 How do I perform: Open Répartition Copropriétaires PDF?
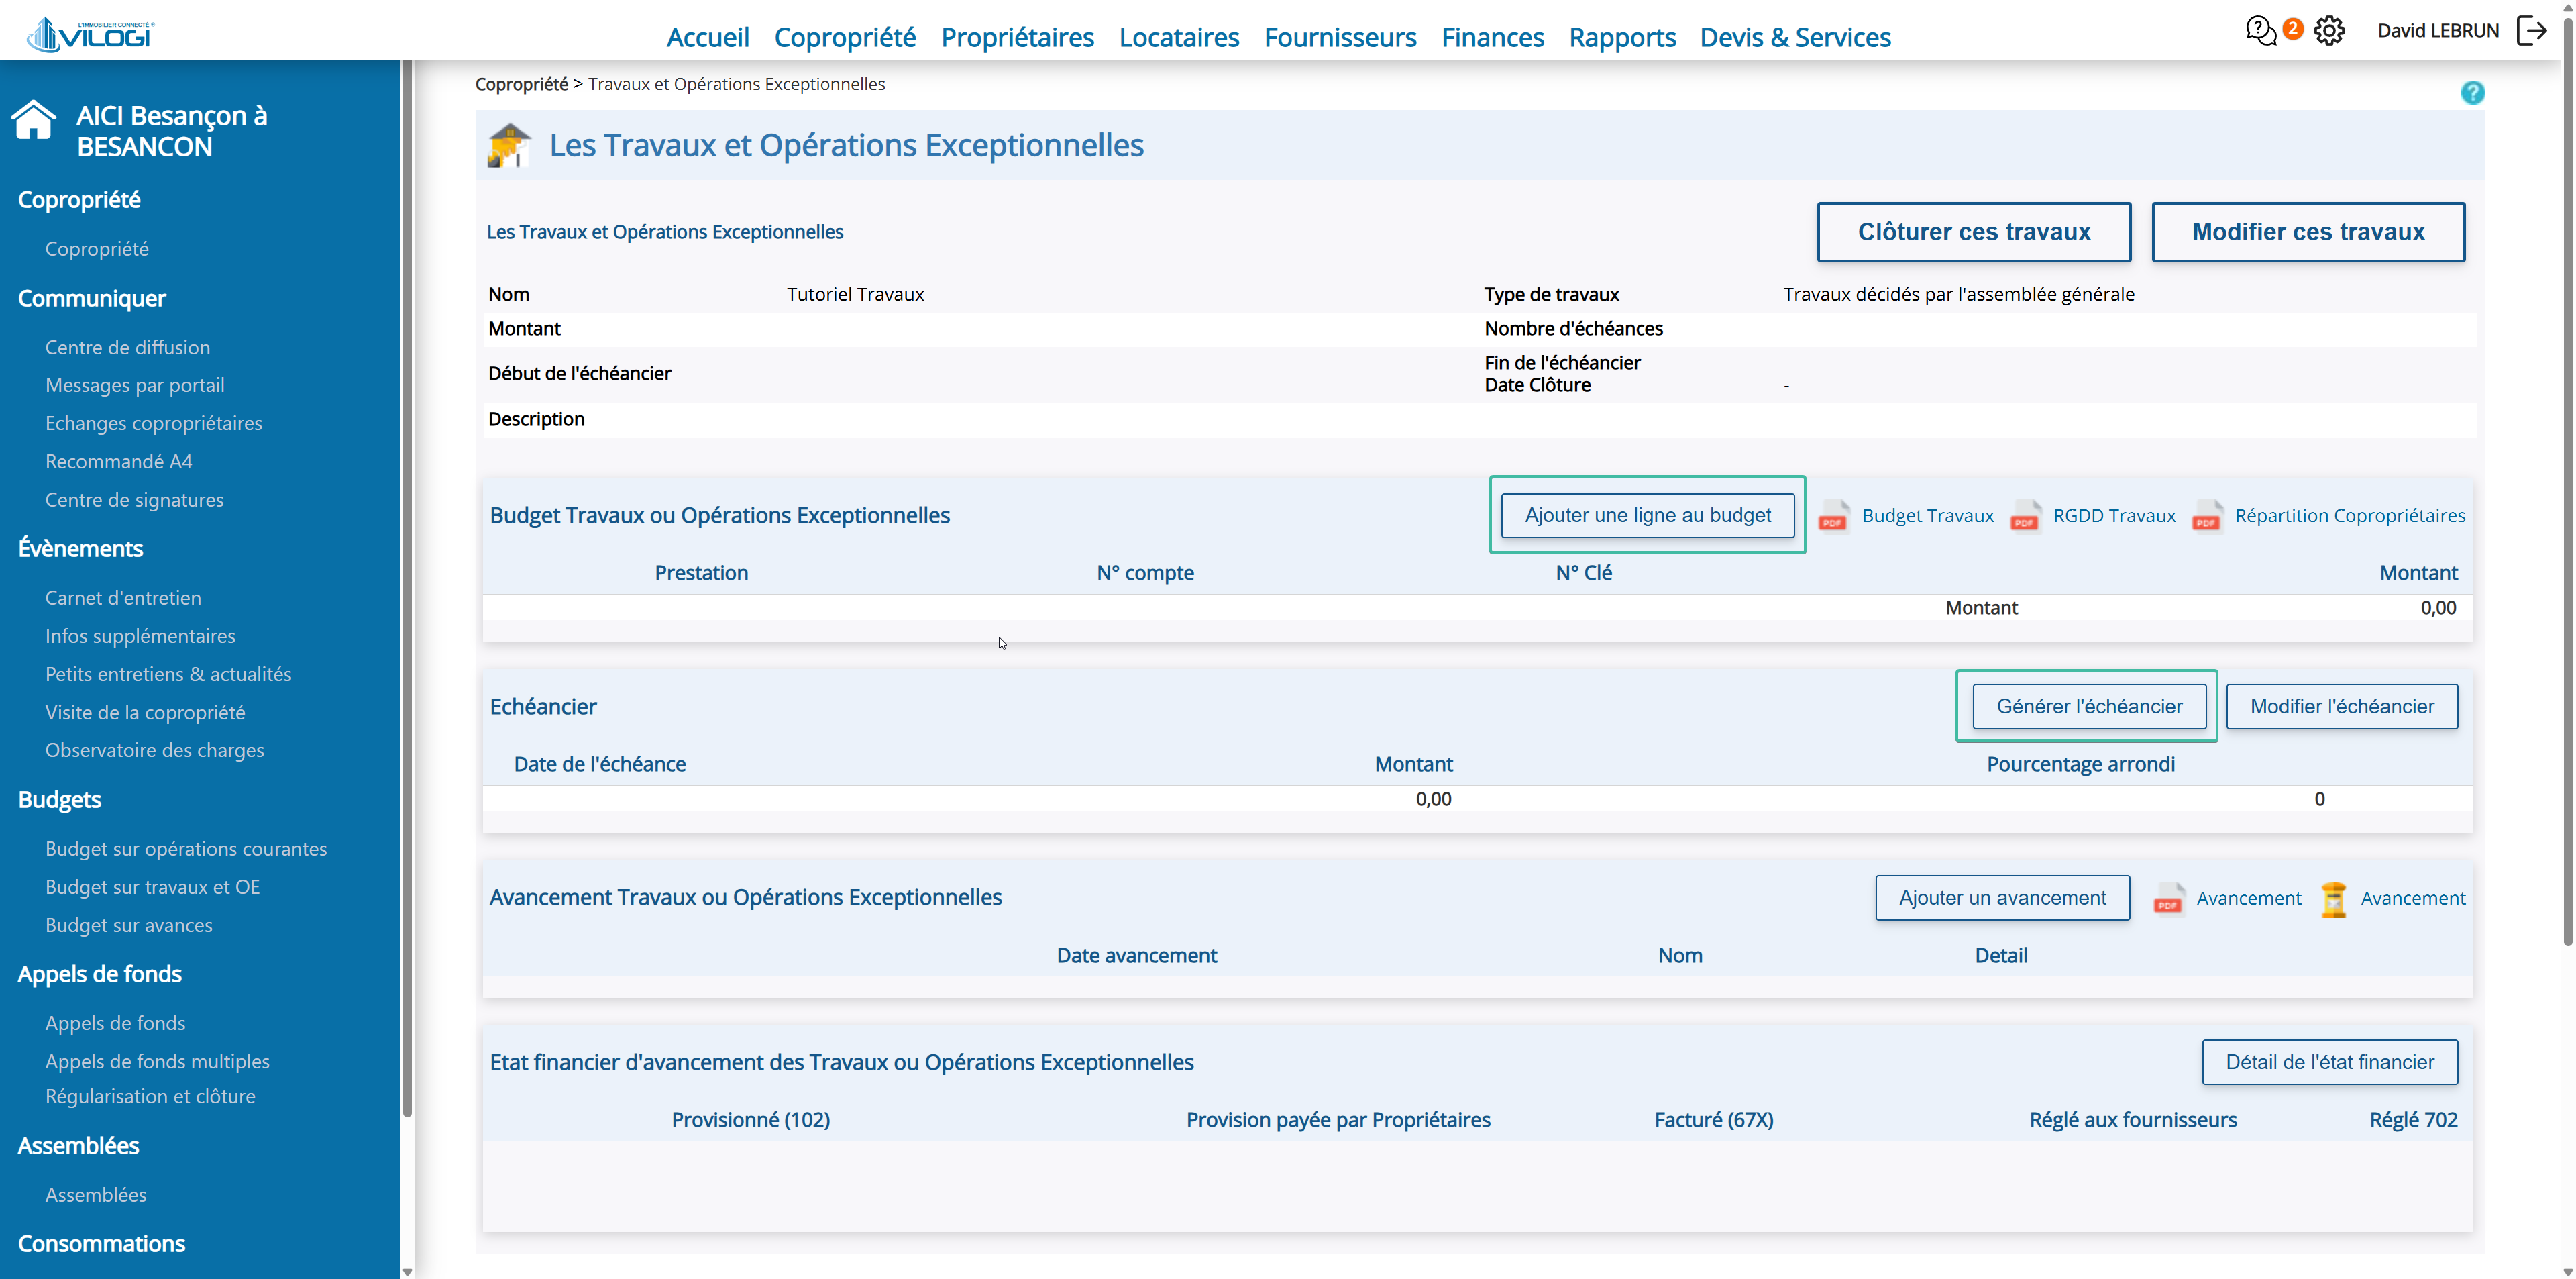(x=2207, y=516)
